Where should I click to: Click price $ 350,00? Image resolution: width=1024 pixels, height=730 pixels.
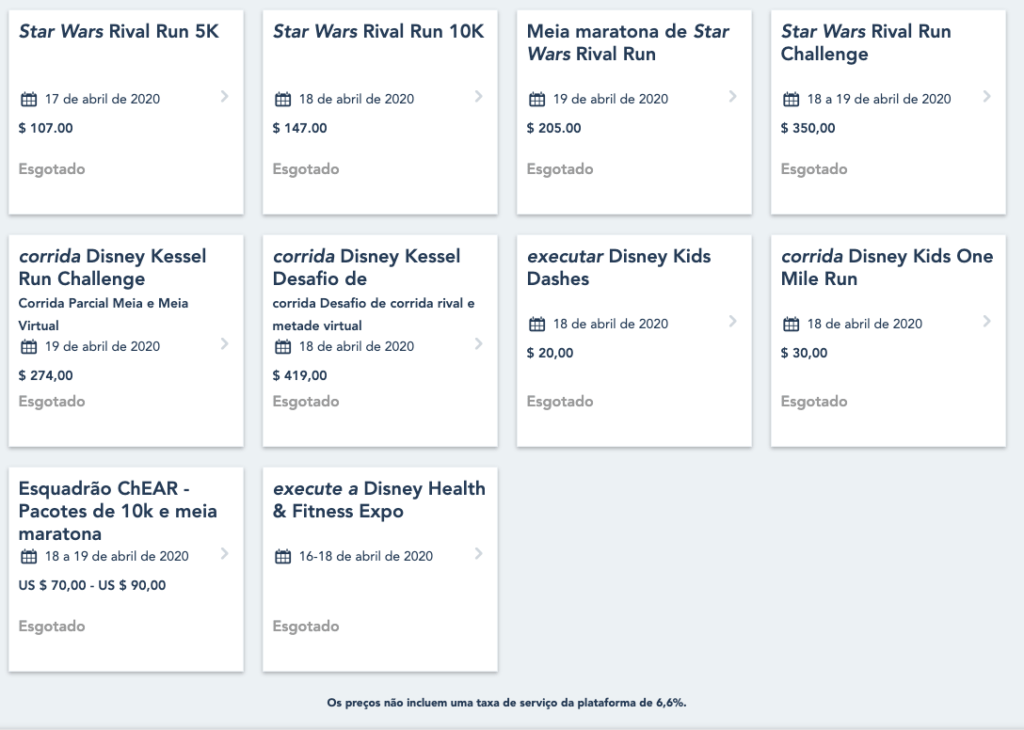(x=808, y=128)
